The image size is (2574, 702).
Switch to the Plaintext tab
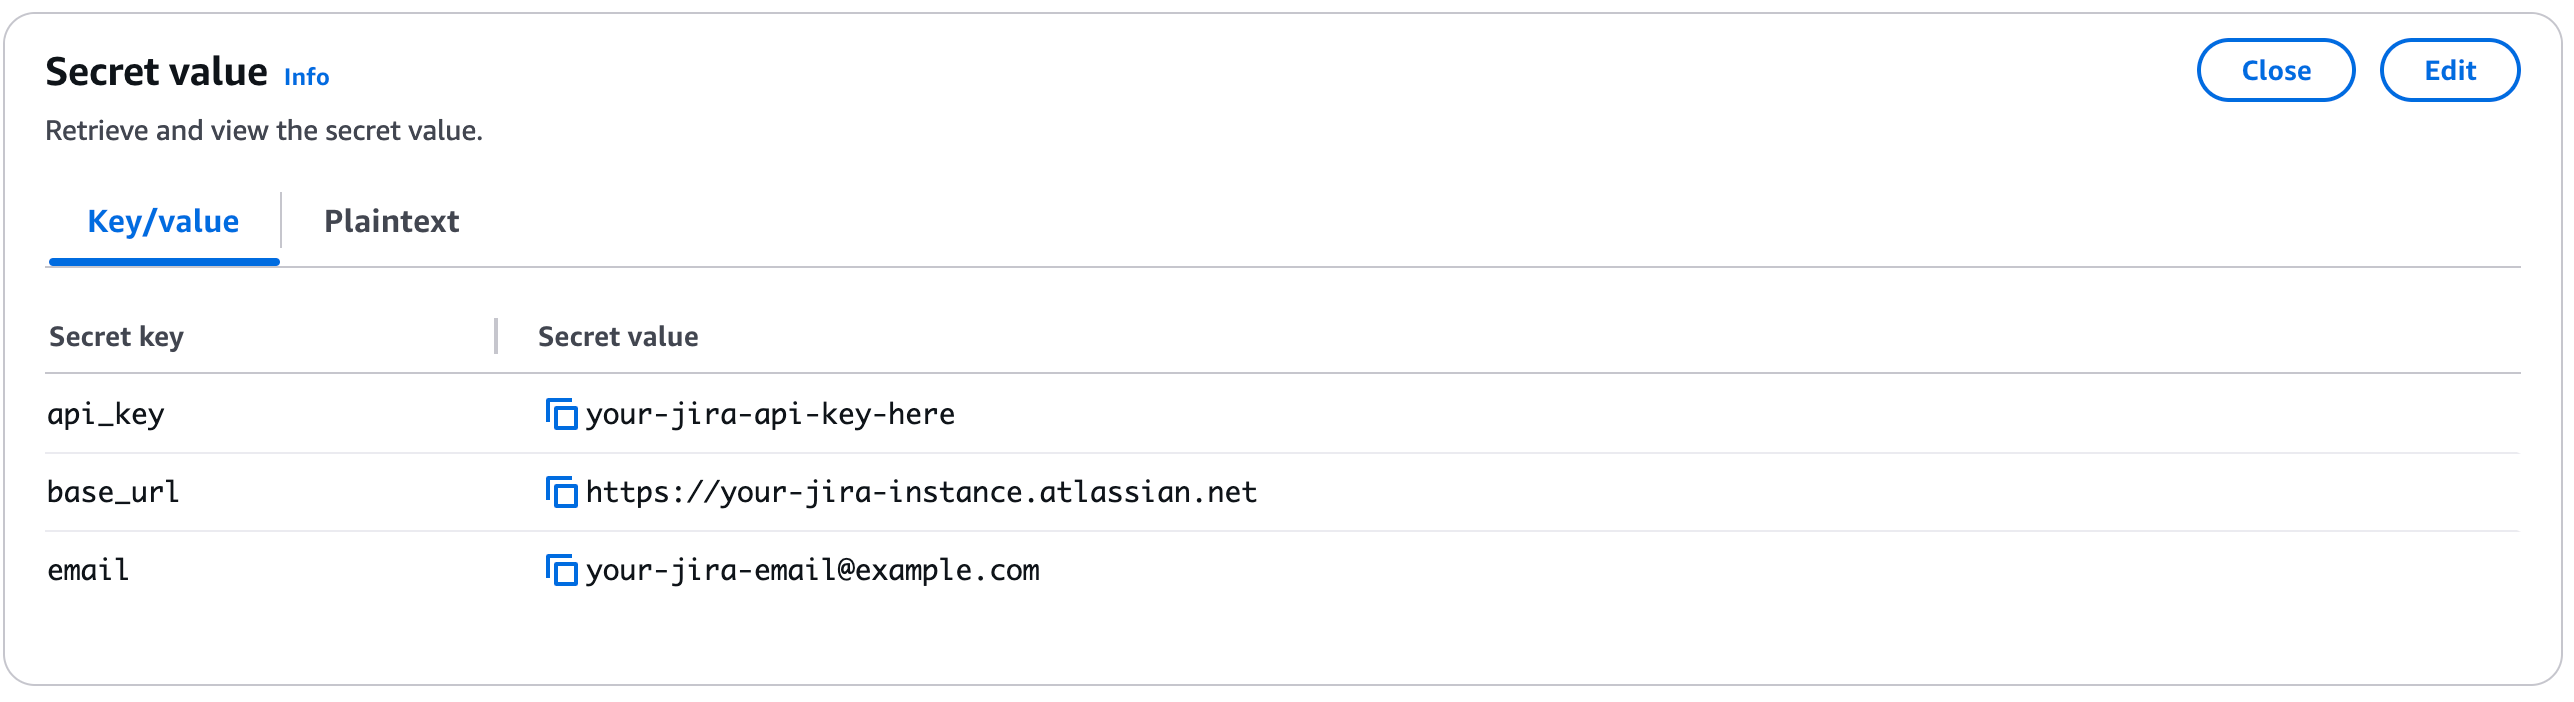coord(391,221)
